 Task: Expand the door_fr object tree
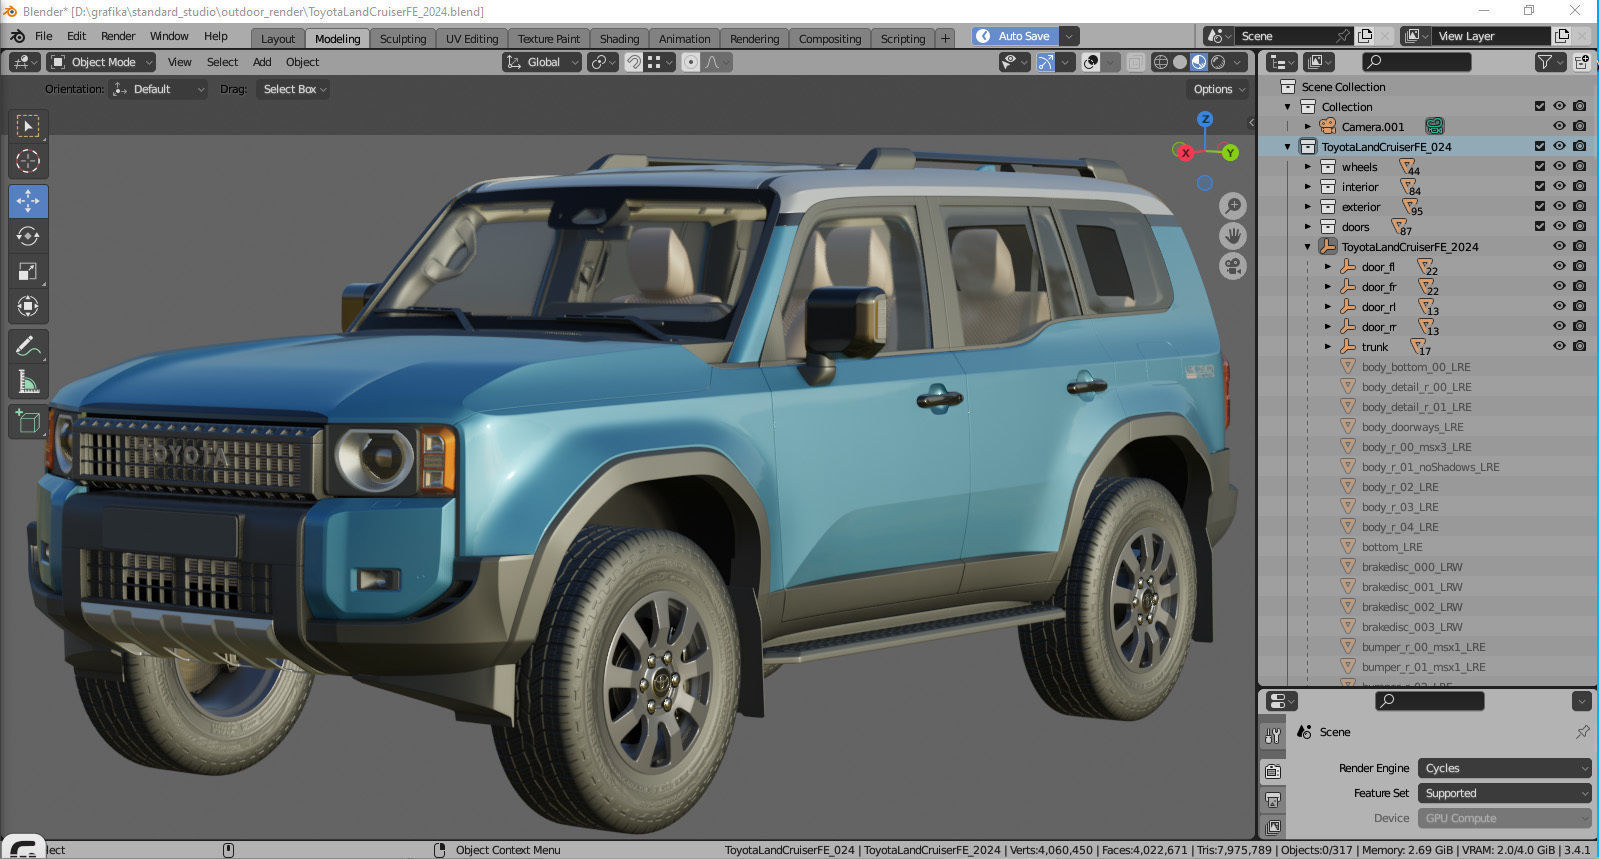[1328, 287]
